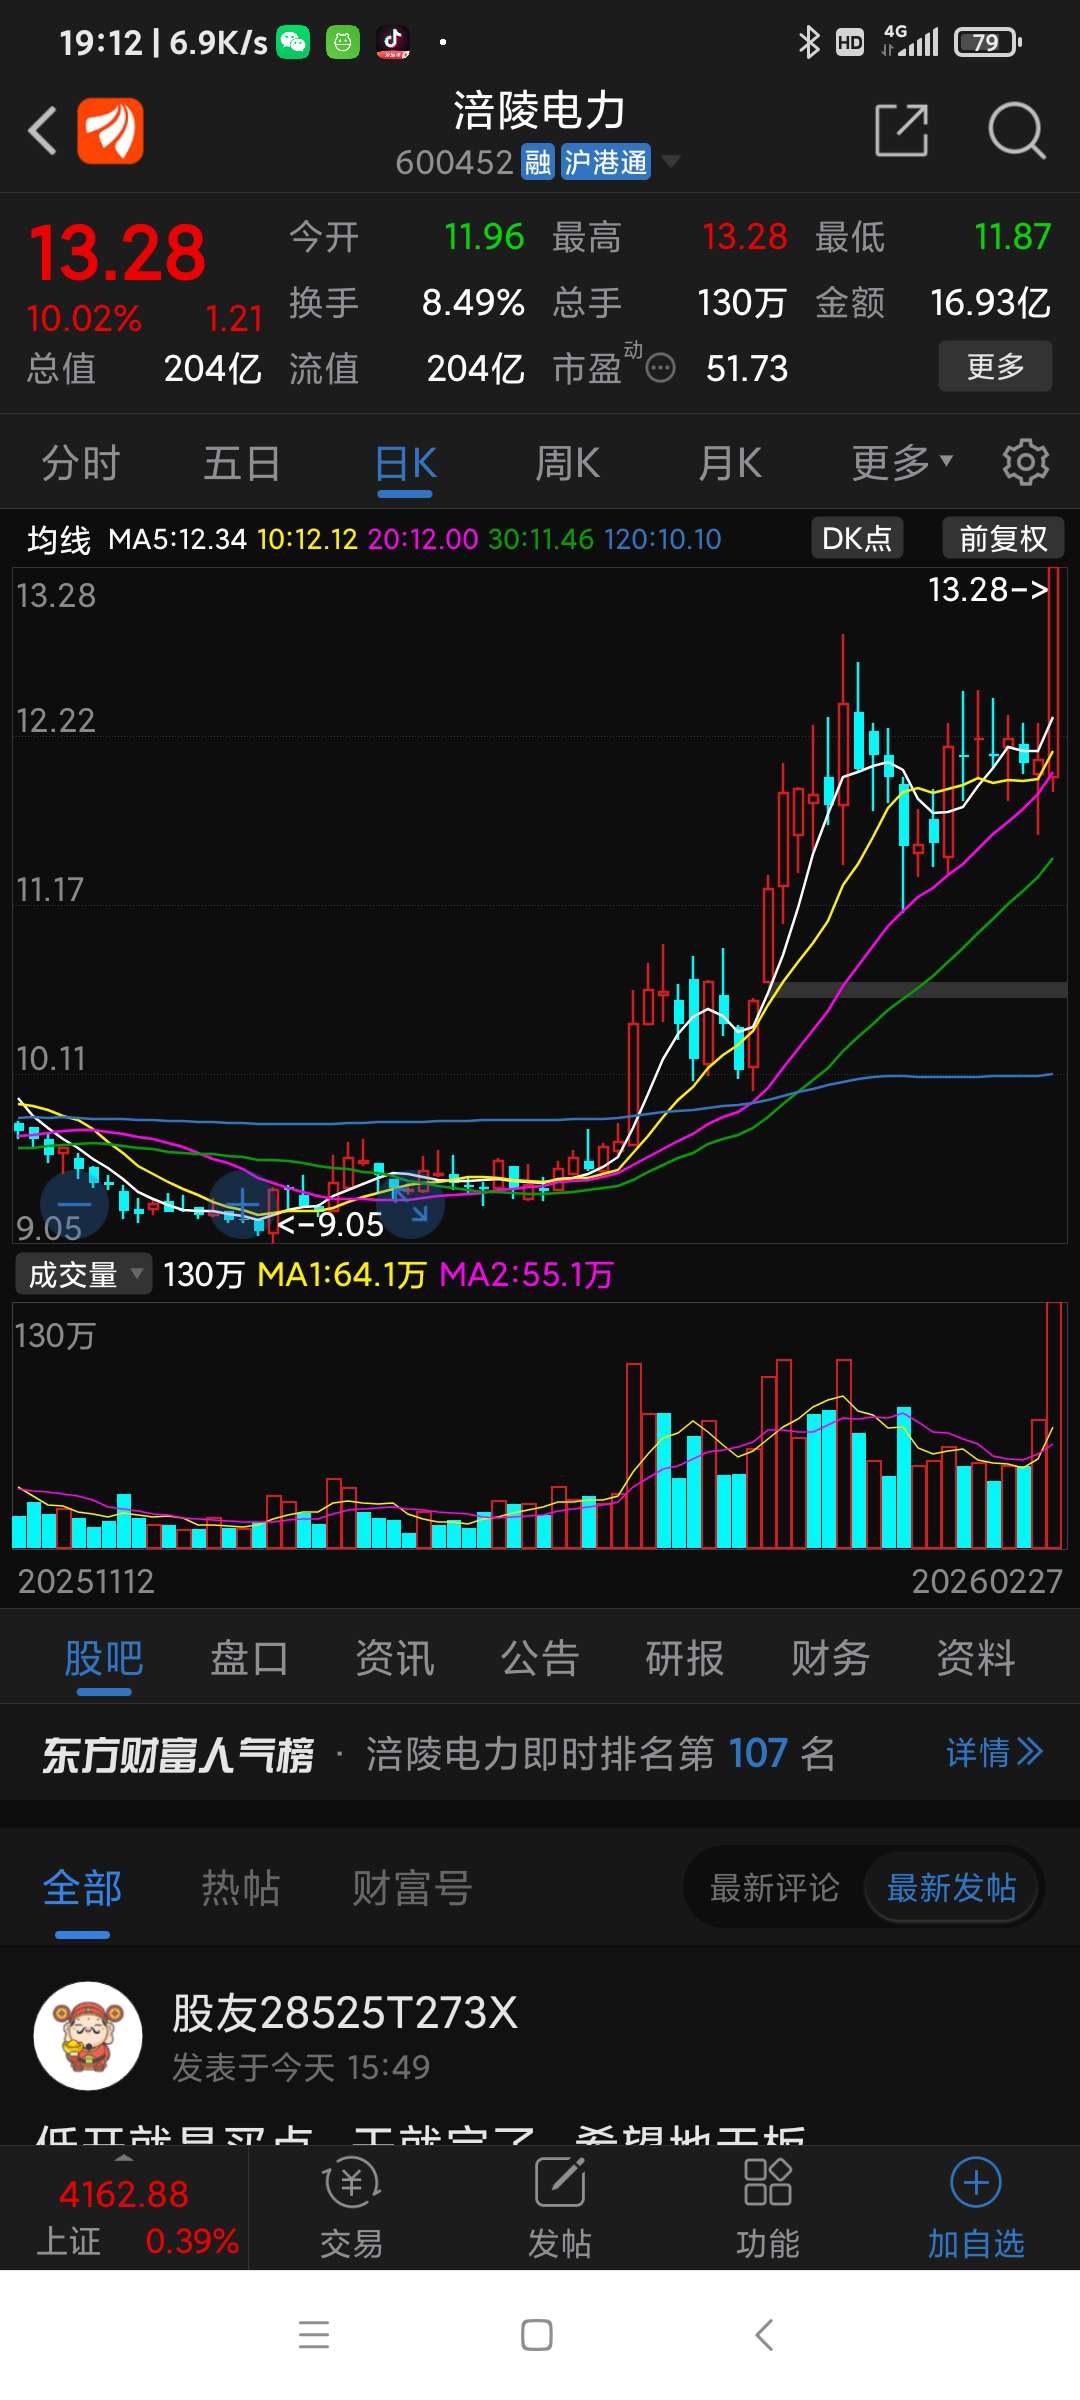Open the Eastmoney orange app logo
This screenshot has height=2400, width=1080.
(110, 130)
